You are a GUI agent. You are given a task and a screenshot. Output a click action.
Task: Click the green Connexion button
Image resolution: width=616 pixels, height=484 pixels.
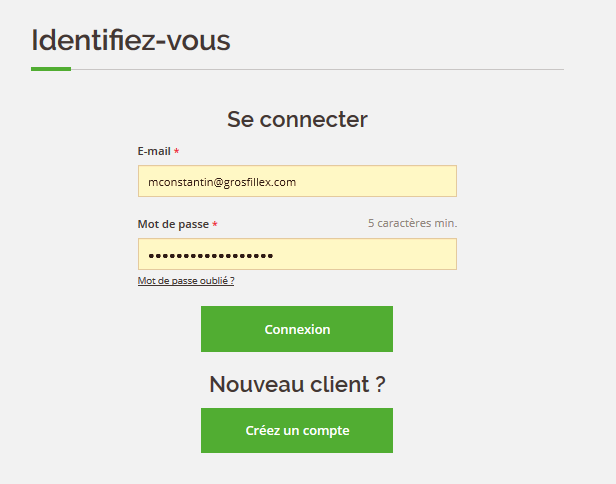pos(297,329)
